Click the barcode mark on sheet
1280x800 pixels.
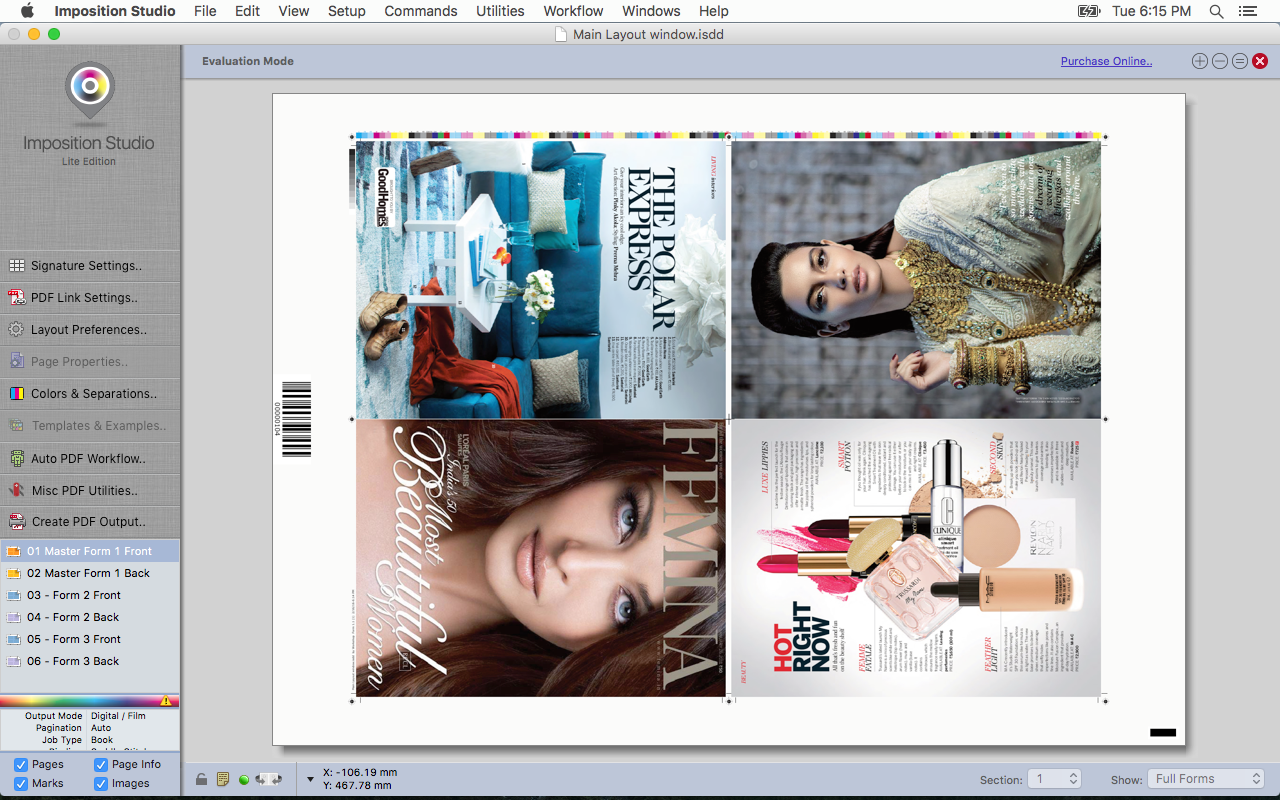click(x=296, y=417)
